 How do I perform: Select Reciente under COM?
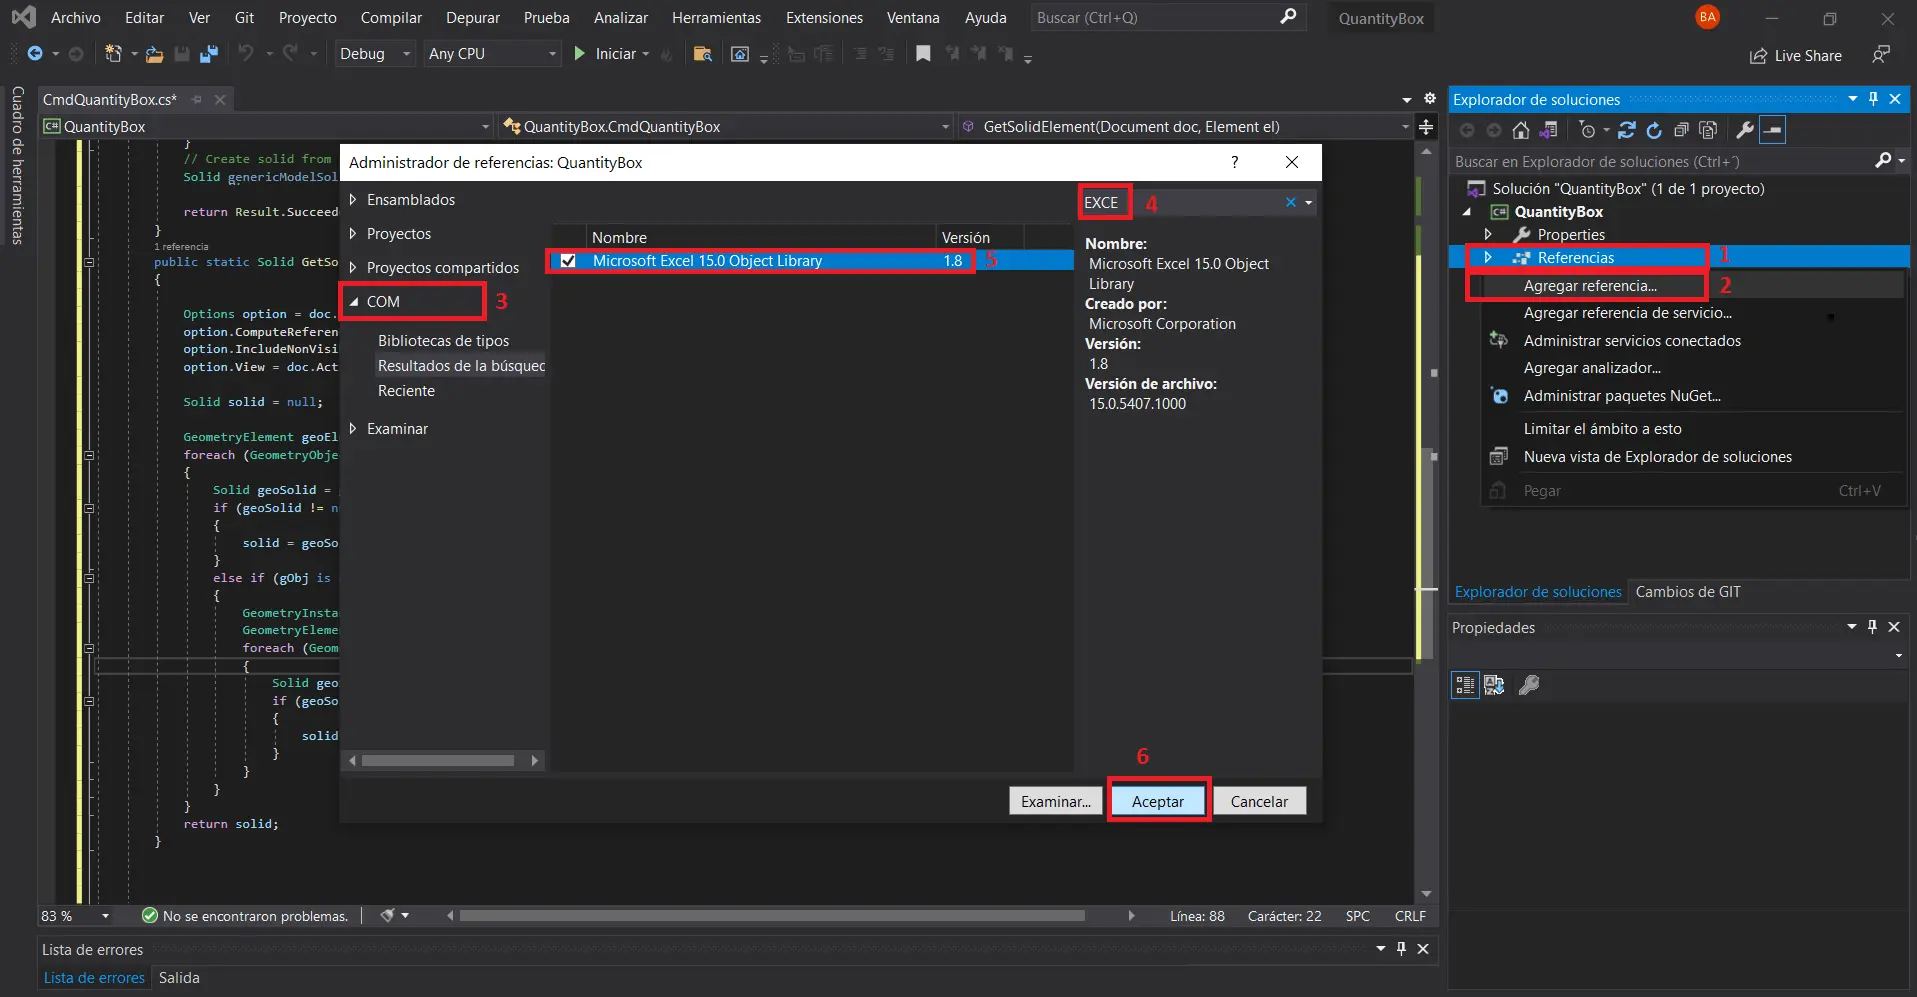[406, 391]
